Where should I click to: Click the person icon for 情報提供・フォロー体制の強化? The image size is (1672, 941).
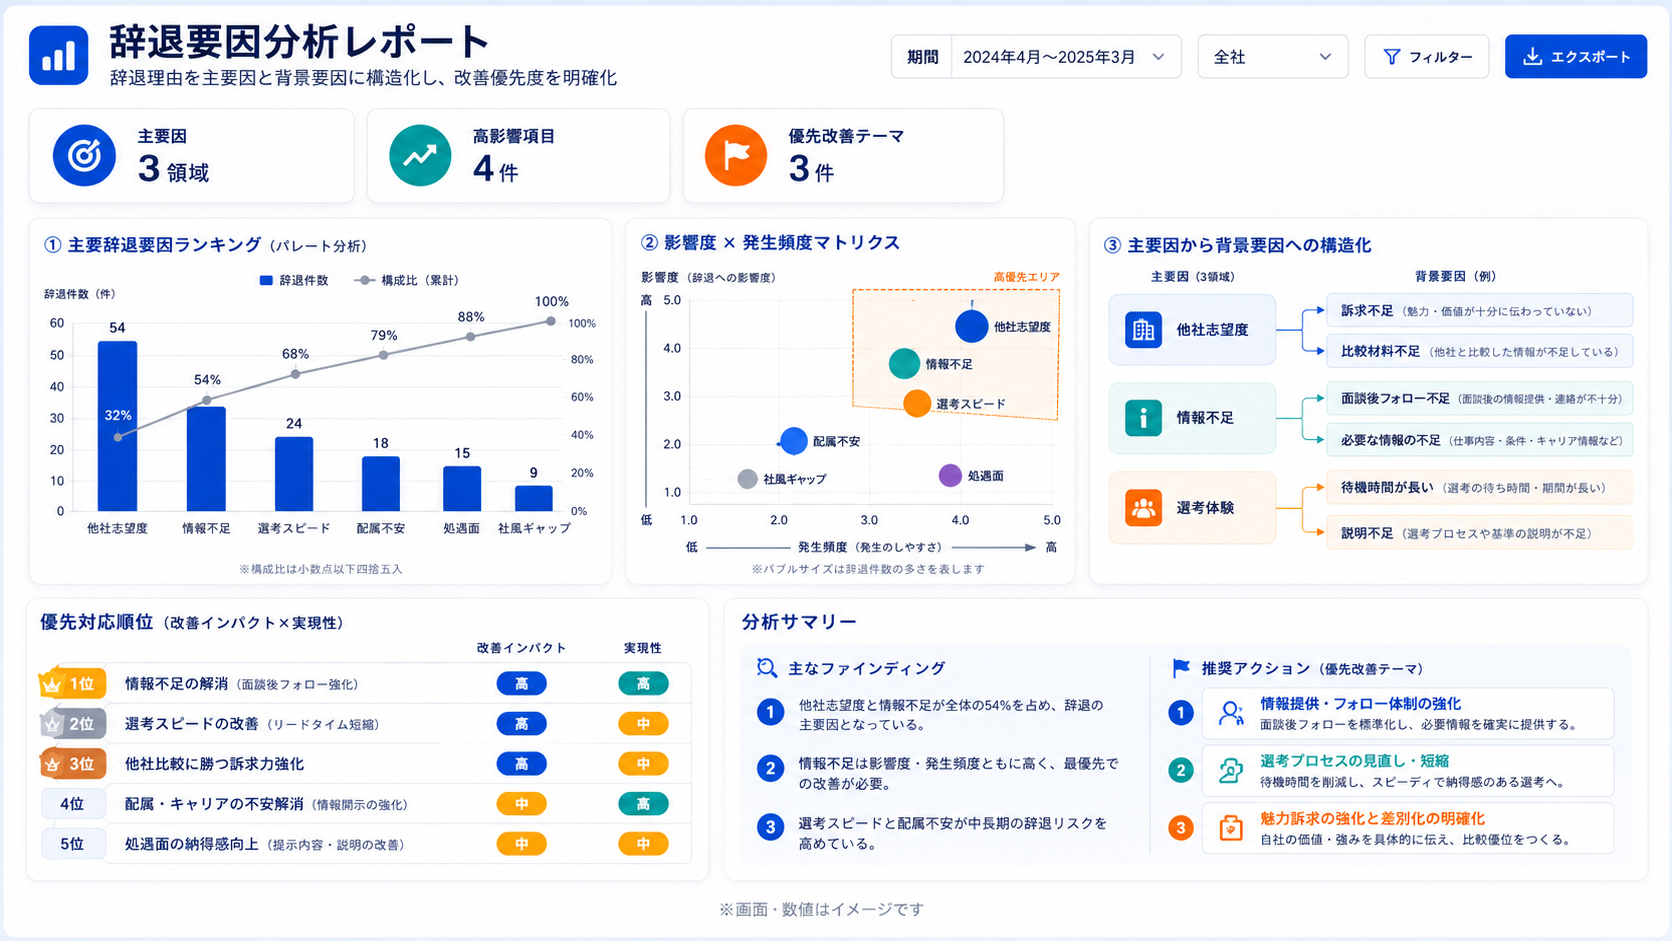pos(1231,713)
